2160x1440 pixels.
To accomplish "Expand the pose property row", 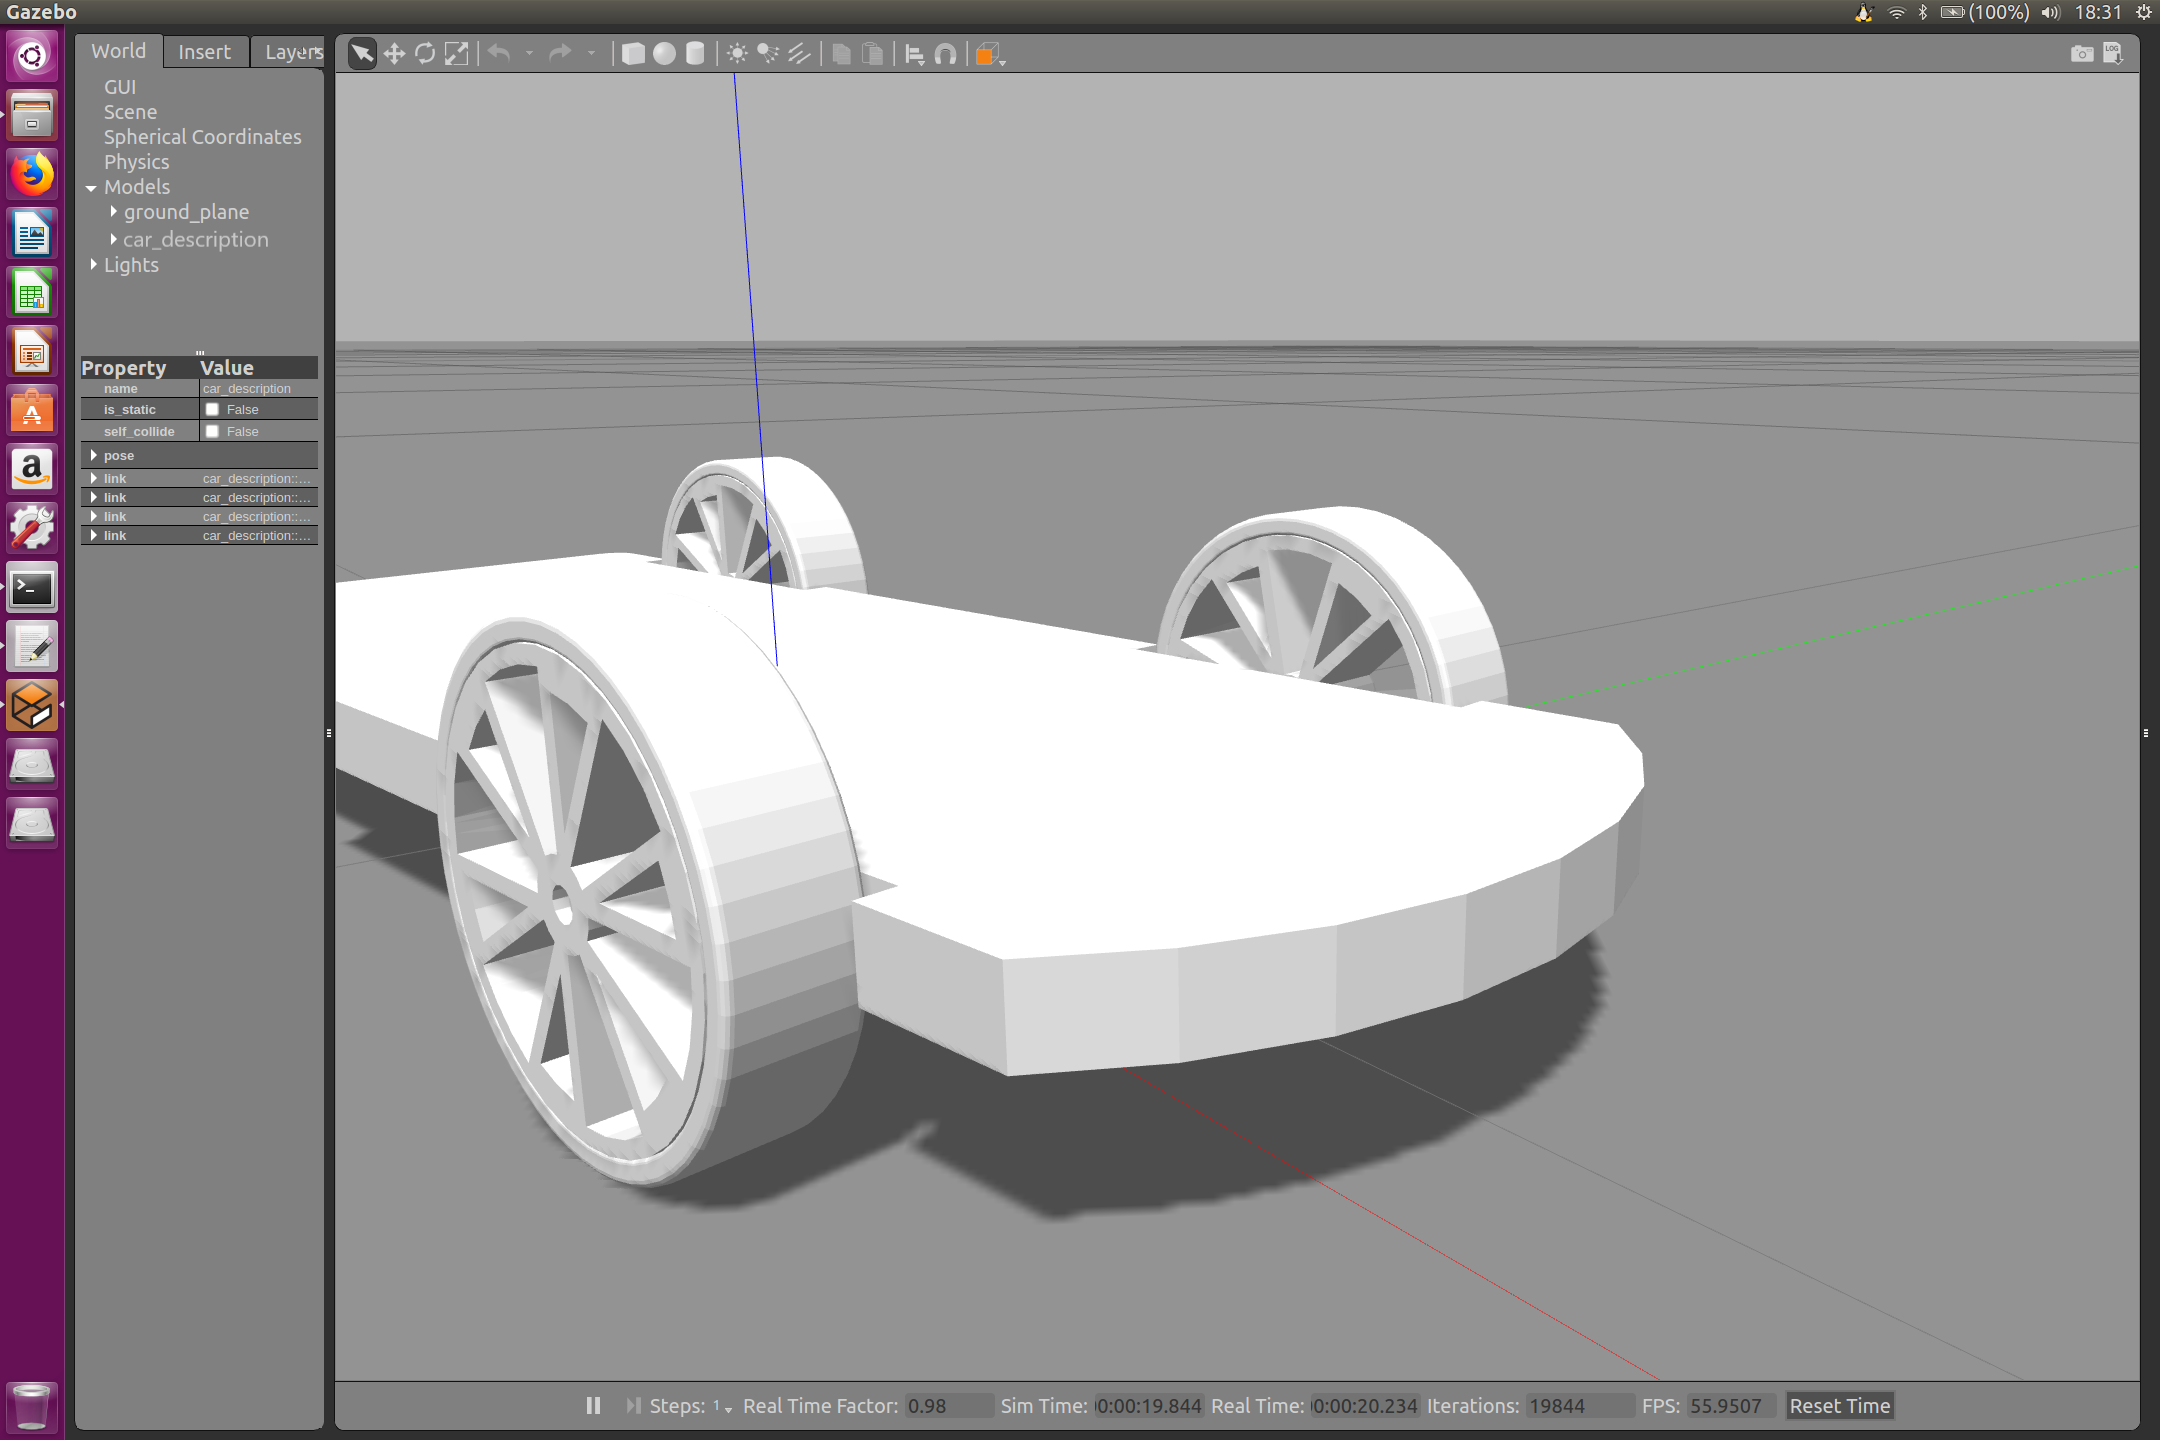I will [x=93, y=455].
